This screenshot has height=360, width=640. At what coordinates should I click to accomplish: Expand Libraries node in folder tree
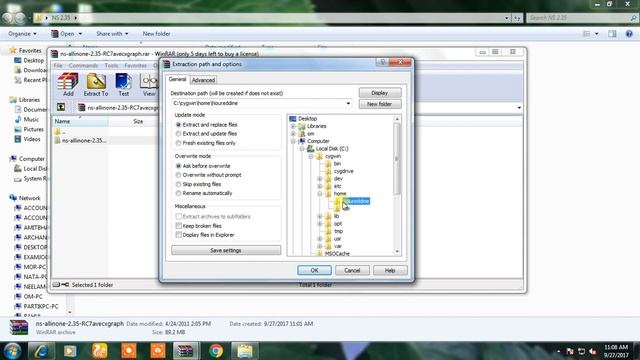click(293, 126)
